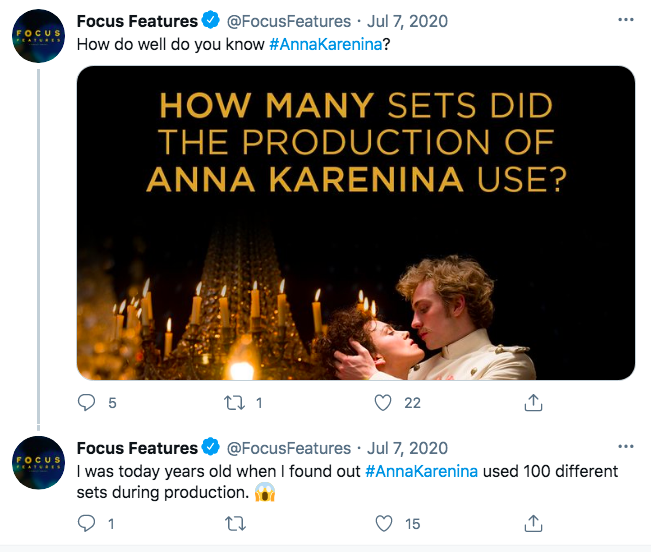Screen dimensions: 651x552
Task: Open more options menu on second tweet
Action: tap(626, 447)
